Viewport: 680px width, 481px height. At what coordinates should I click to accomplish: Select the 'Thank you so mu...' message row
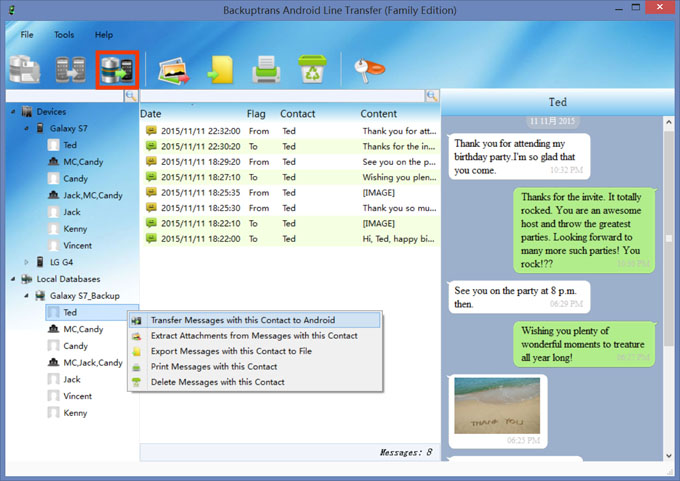pos(290,208)
